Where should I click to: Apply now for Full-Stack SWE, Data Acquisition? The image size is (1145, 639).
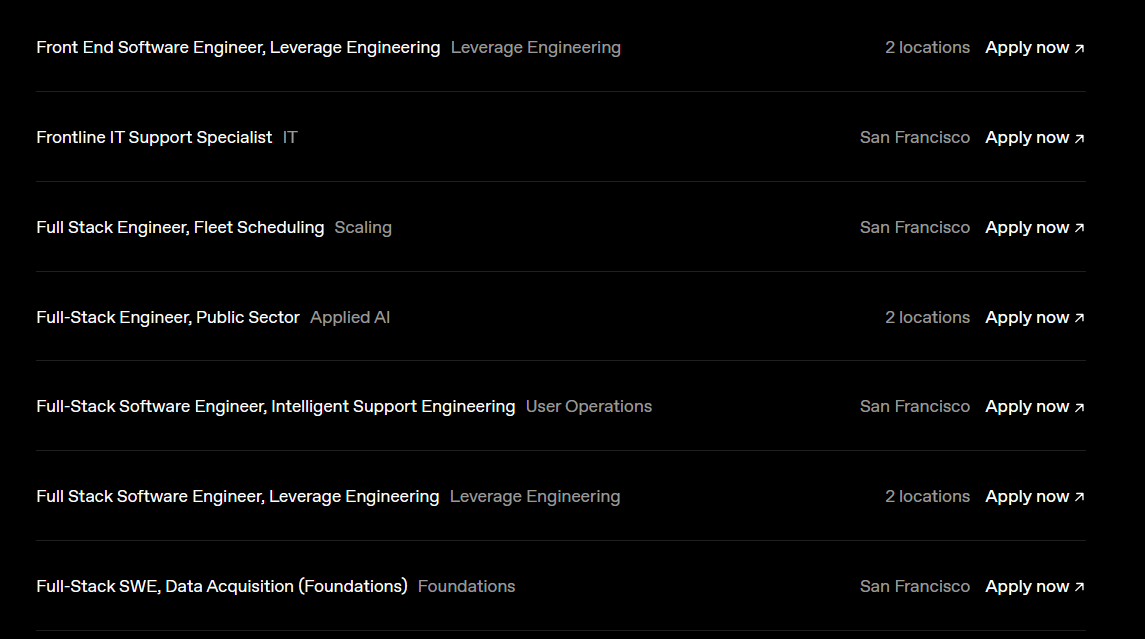(x=1035, y=586)
